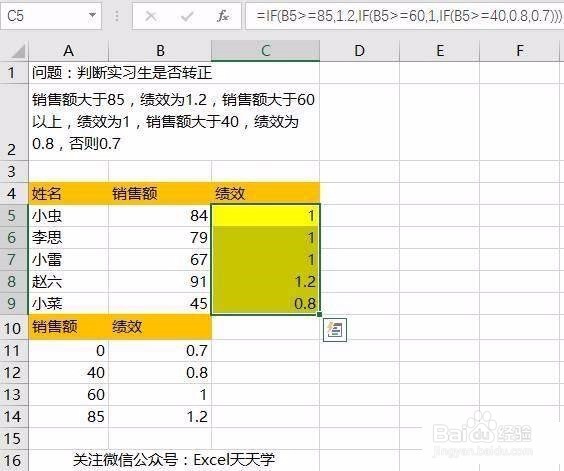The image size is (564, 471).
Task: Open the Insert Function fx icon
Action: click(x=223, y=16)
